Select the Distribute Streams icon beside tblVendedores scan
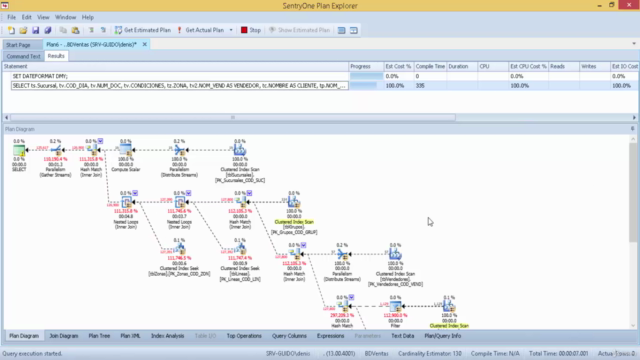The width and height of the screenshot is (640, 360). pyautogui.click(x=342, y=254)
